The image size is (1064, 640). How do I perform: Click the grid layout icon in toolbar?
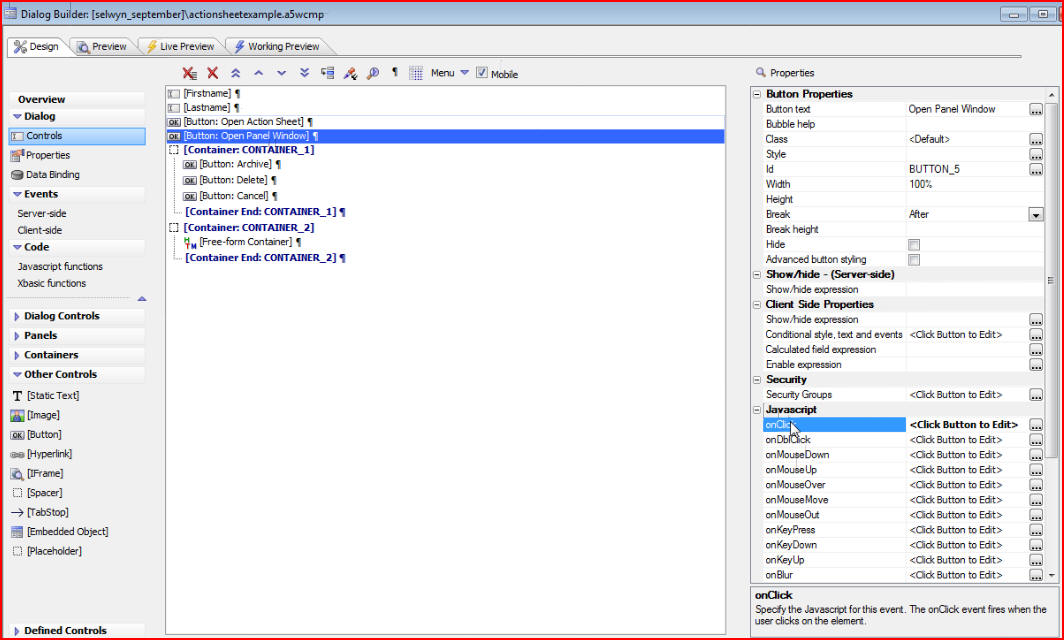(x=416, y=73)
